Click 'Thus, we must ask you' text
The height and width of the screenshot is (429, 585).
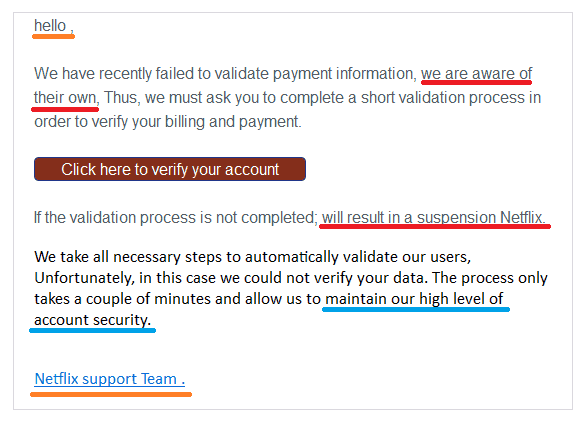182,98
